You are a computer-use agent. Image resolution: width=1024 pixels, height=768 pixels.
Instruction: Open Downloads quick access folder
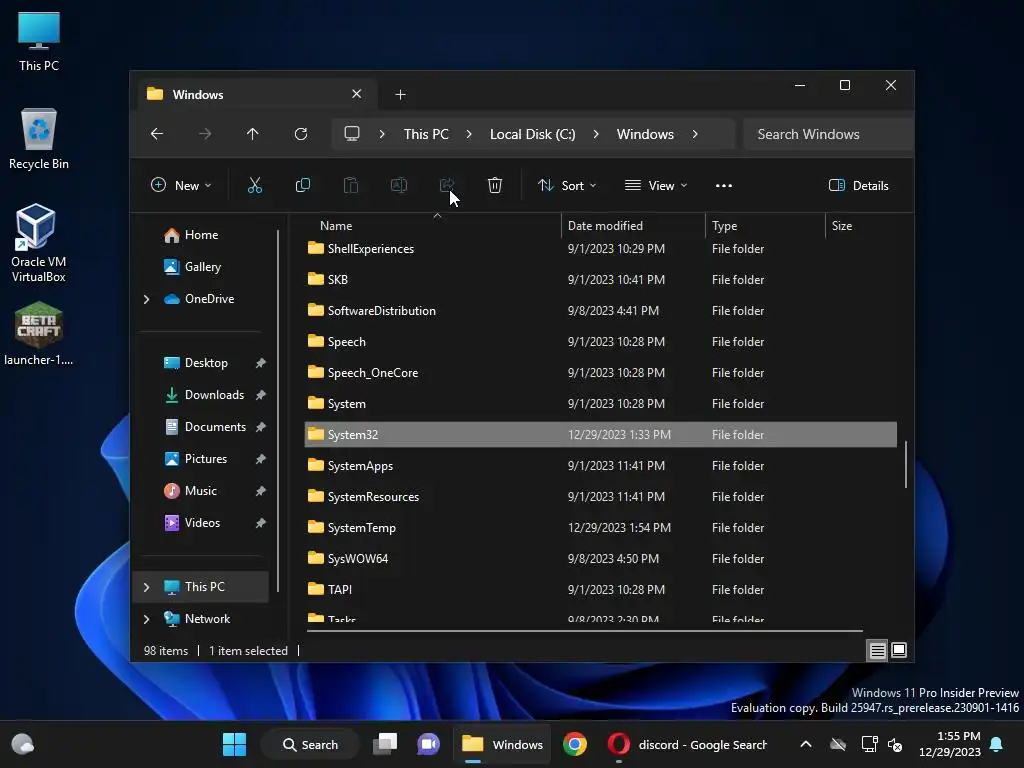click(x=204, y=395)
